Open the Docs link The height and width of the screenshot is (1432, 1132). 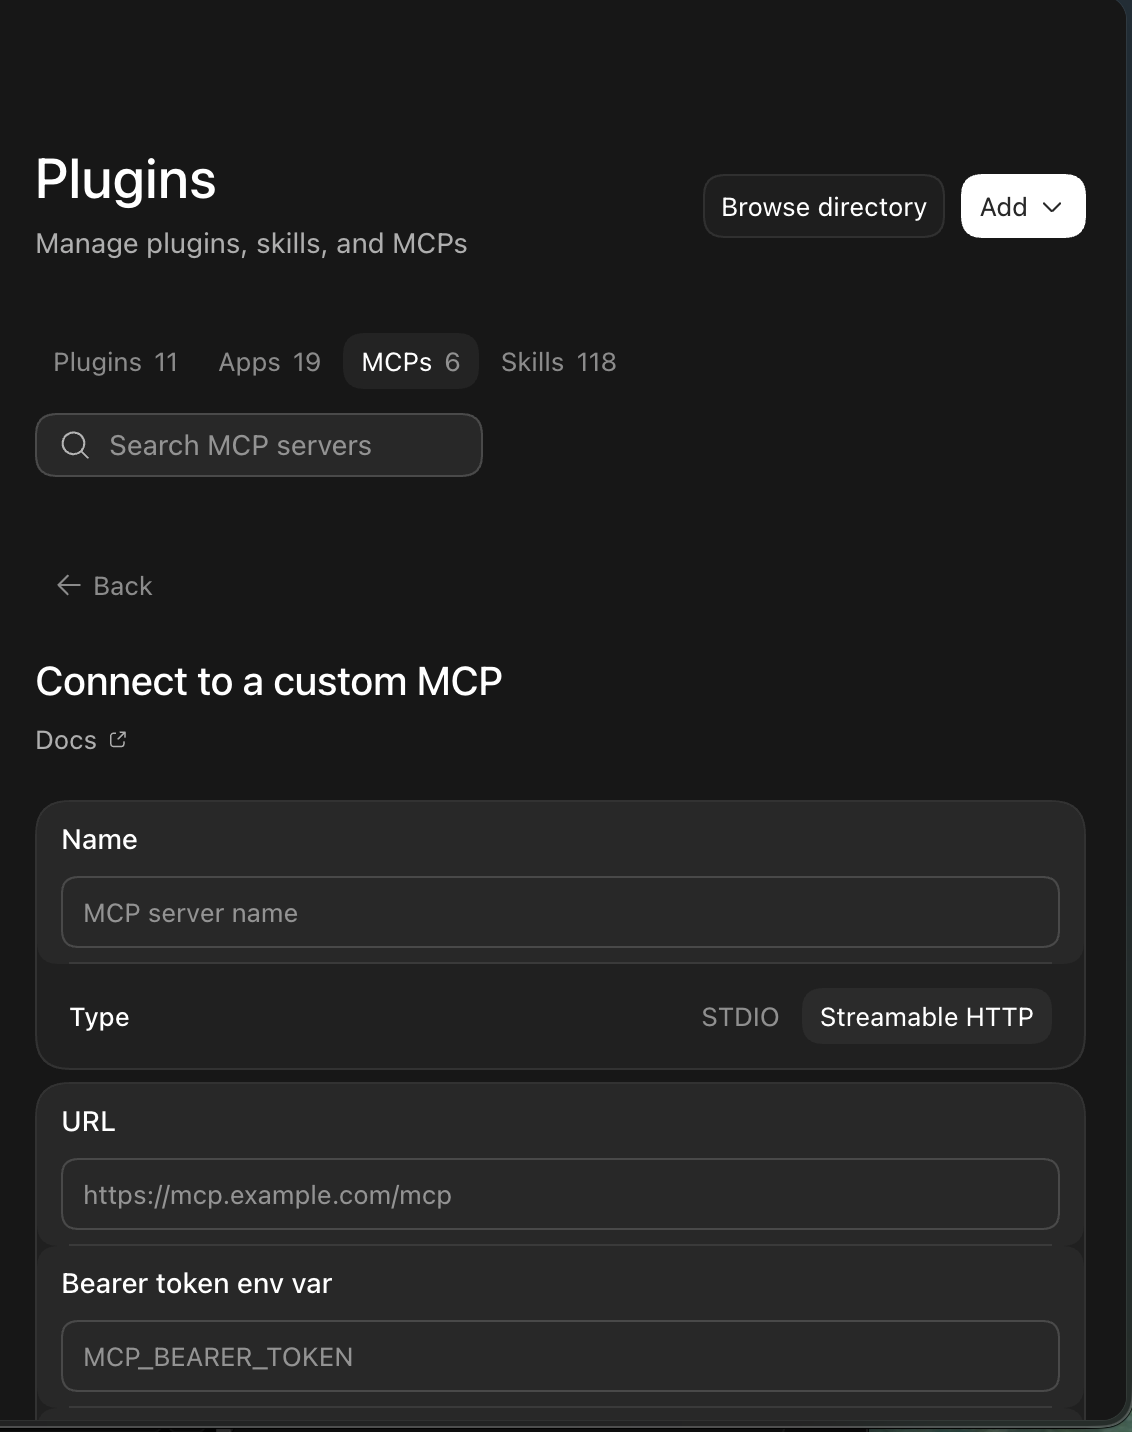(x=81, y=740)
